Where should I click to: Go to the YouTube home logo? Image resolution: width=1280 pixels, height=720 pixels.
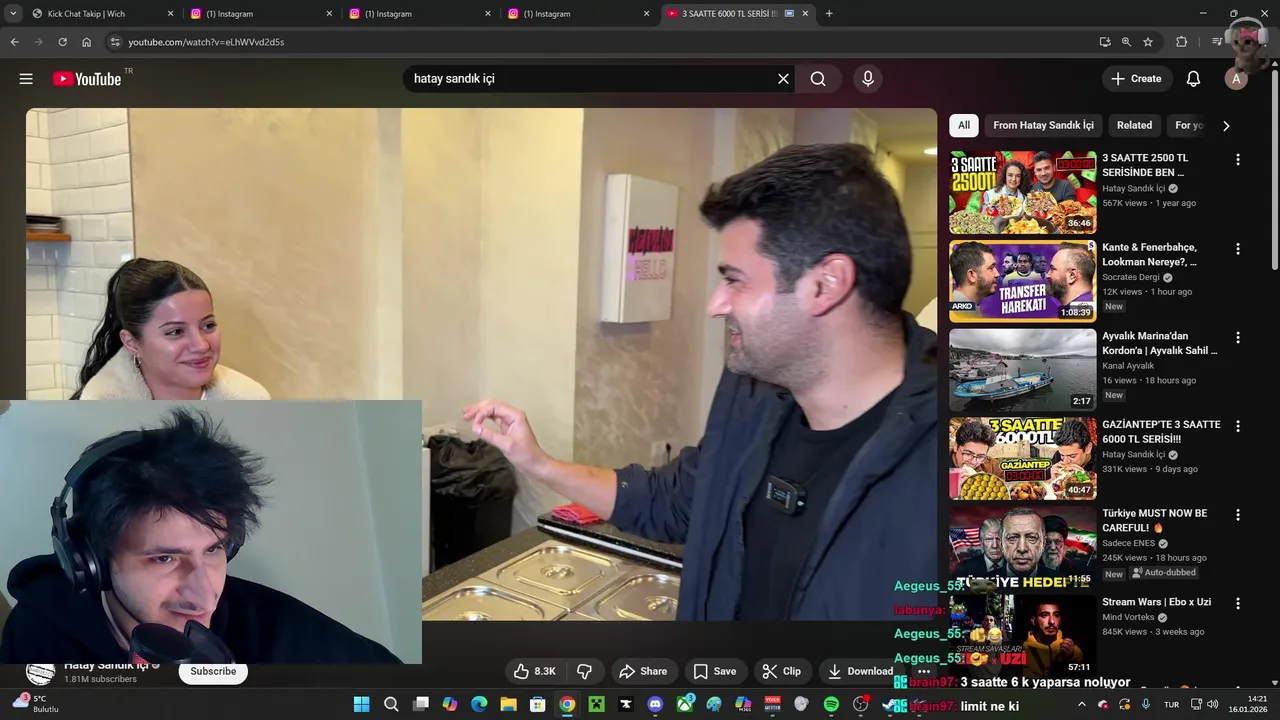pyautogui.click(x=87, y=79)
